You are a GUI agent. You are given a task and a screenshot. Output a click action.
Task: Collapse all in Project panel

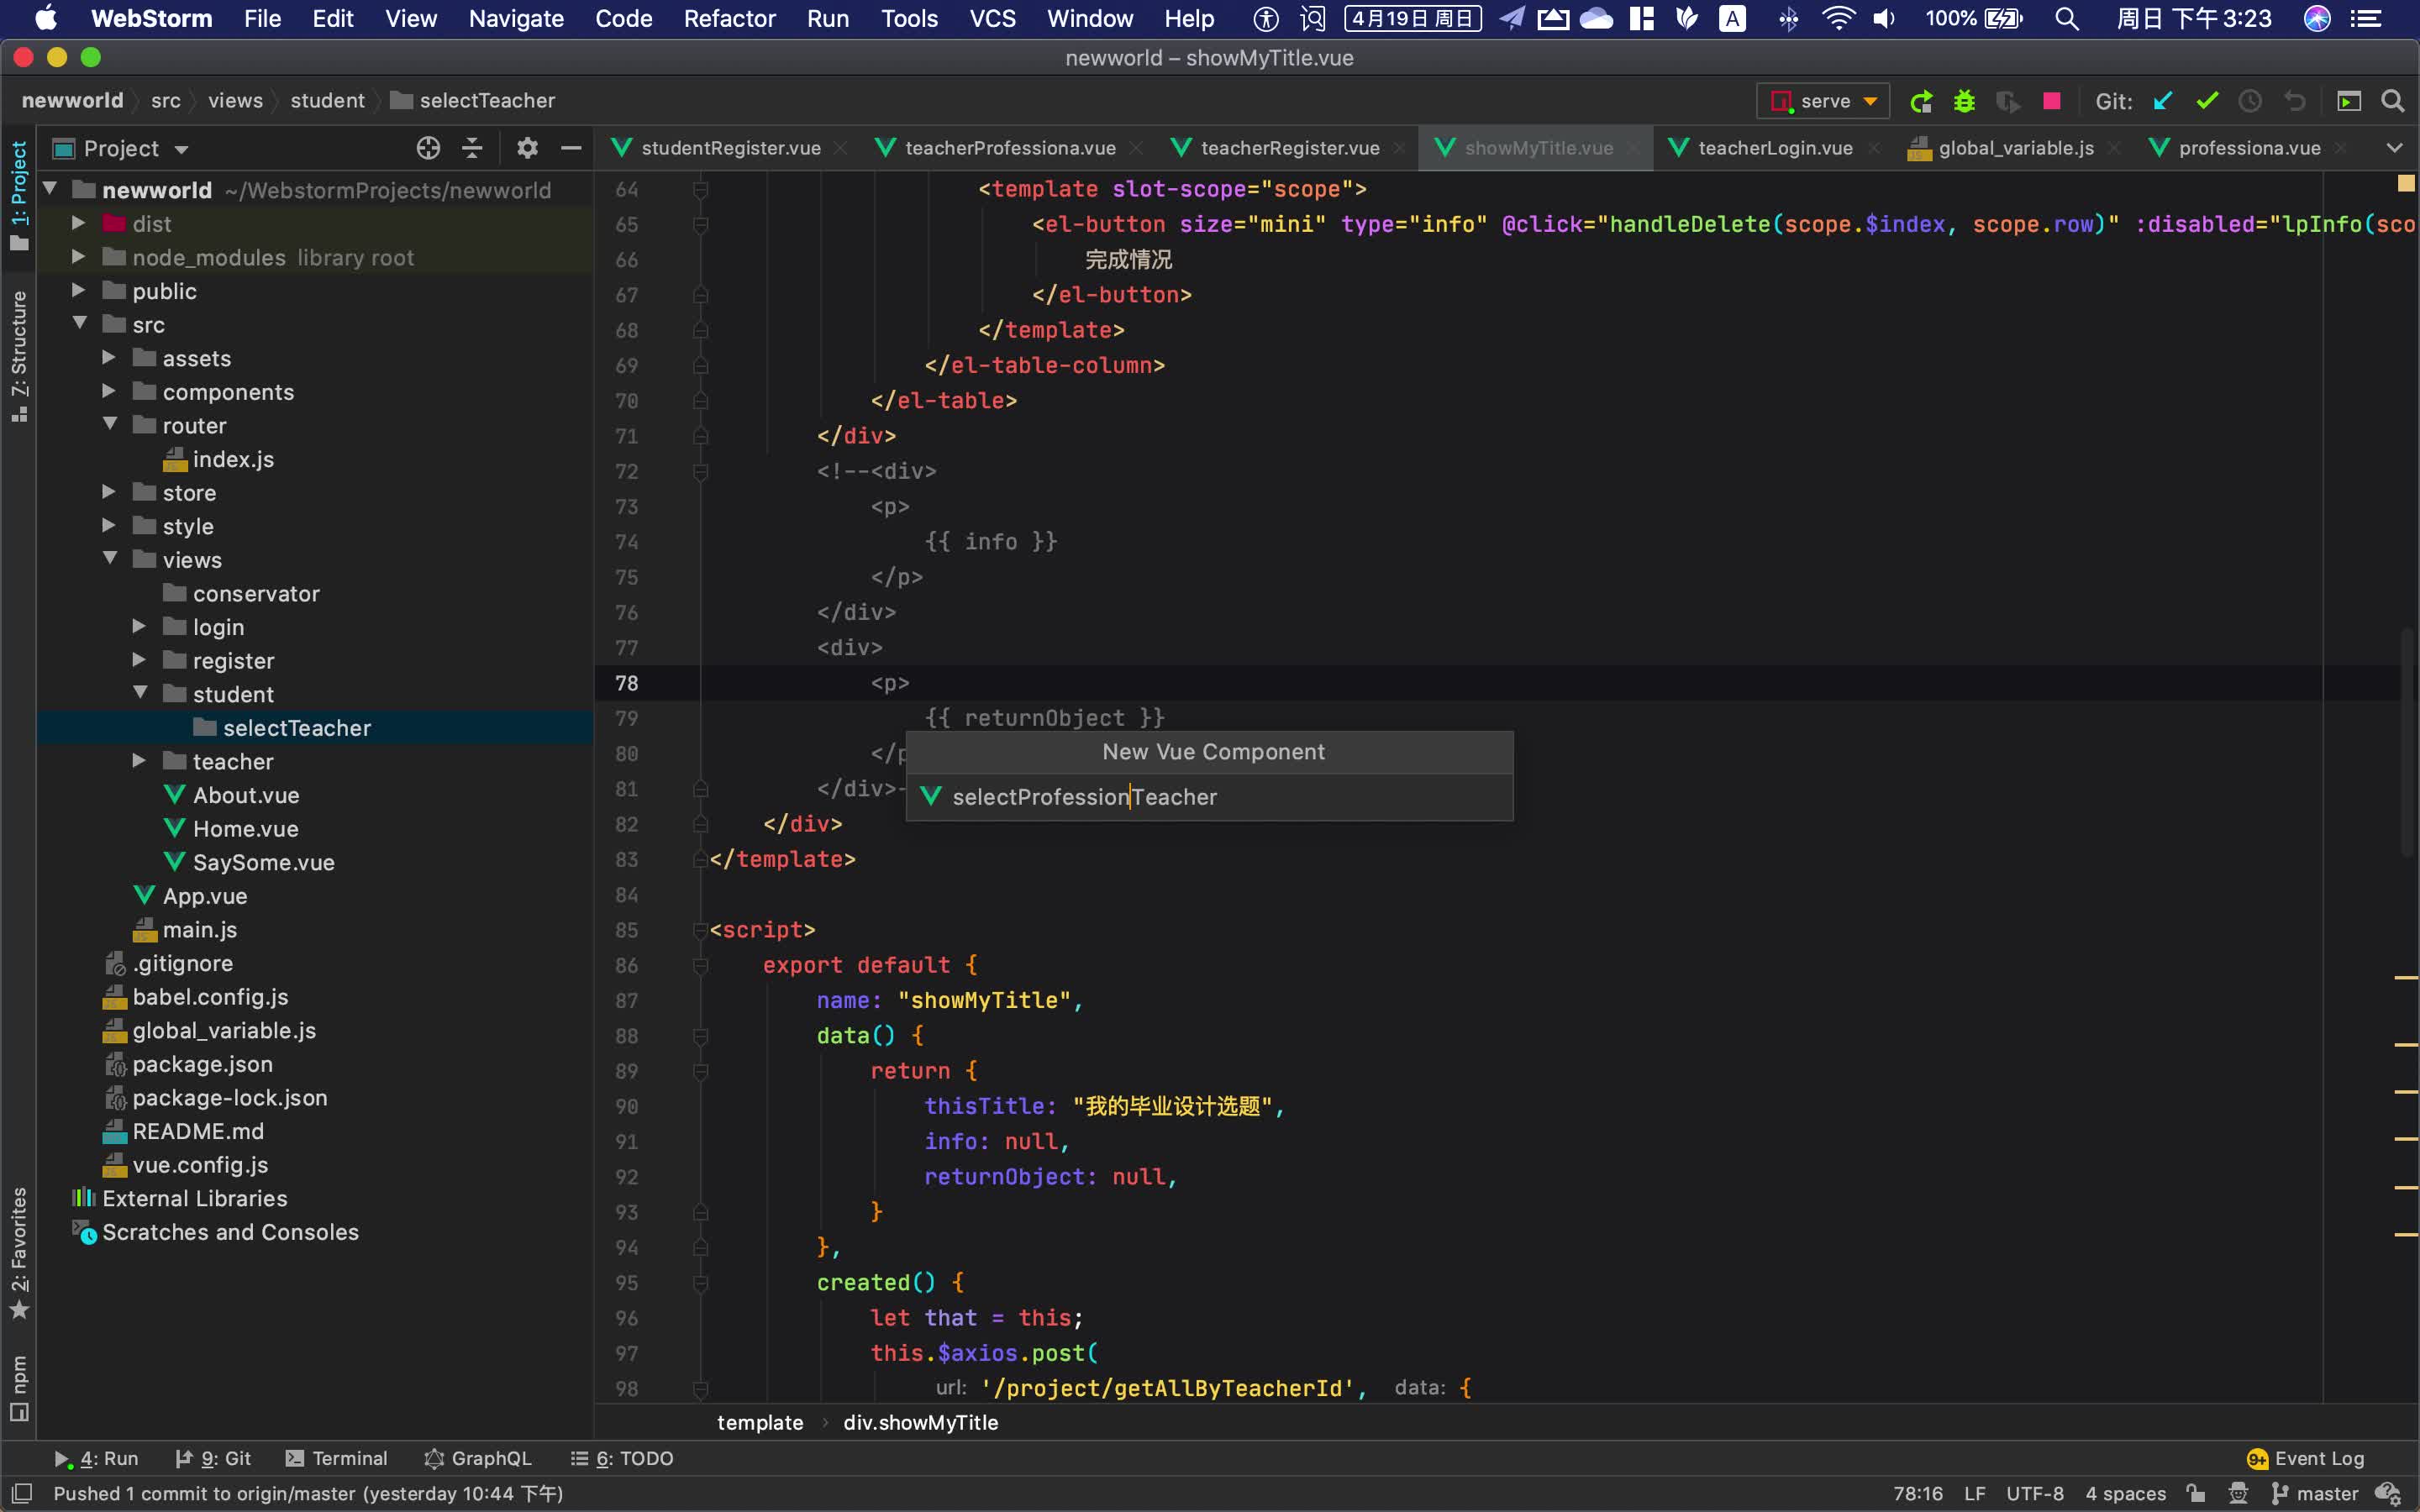coord(472,148)
